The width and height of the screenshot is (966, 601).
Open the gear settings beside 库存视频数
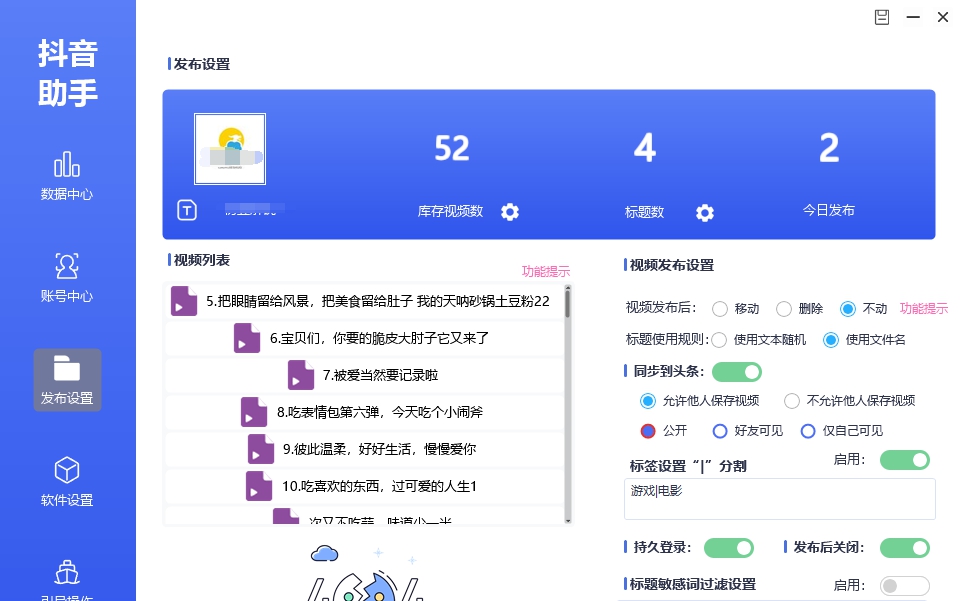click(x=510, y=212)
